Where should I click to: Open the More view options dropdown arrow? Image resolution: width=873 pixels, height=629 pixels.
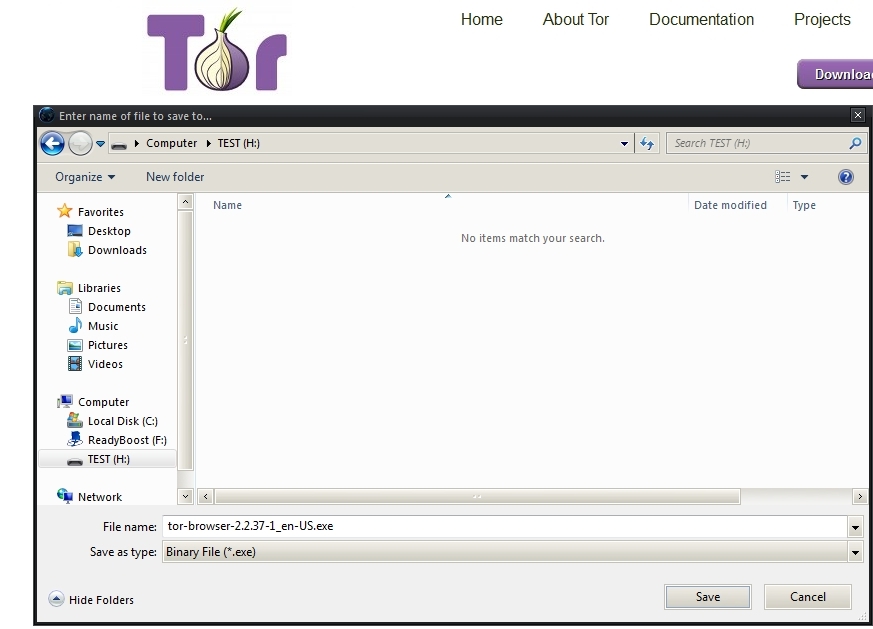click(804, 177)
